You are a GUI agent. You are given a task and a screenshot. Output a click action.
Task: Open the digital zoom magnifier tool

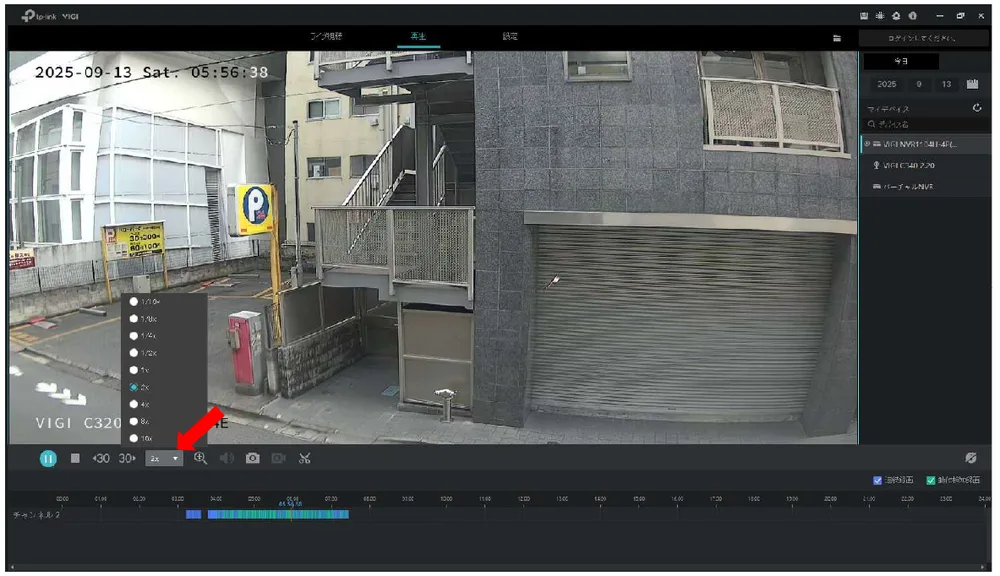coord(200,458)
